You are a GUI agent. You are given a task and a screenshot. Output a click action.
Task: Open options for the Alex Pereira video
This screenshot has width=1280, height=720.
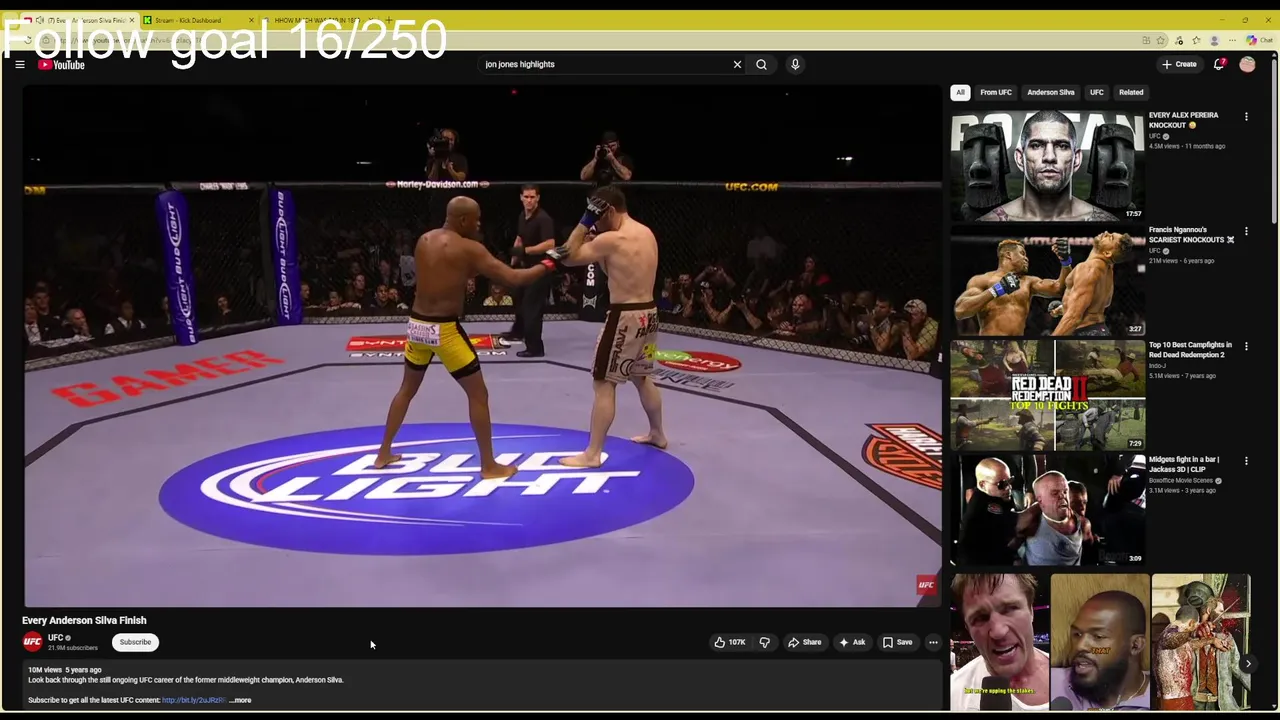(x=1246, y=117)
